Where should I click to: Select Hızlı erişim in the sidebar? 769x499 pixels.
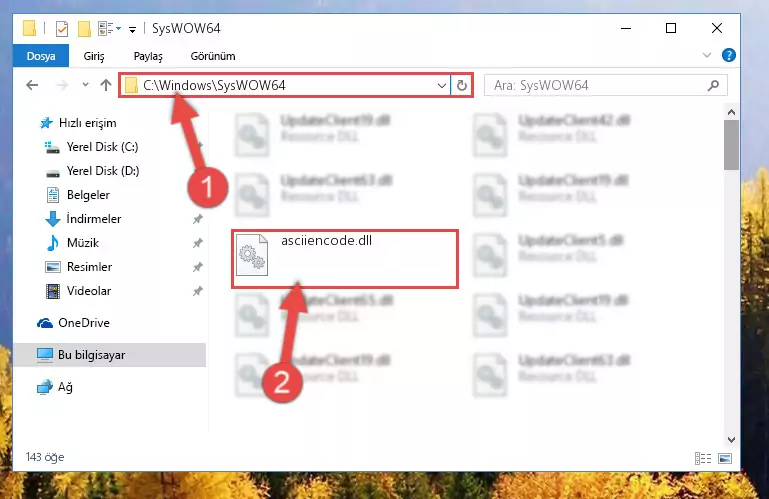[x=87, y=123]
